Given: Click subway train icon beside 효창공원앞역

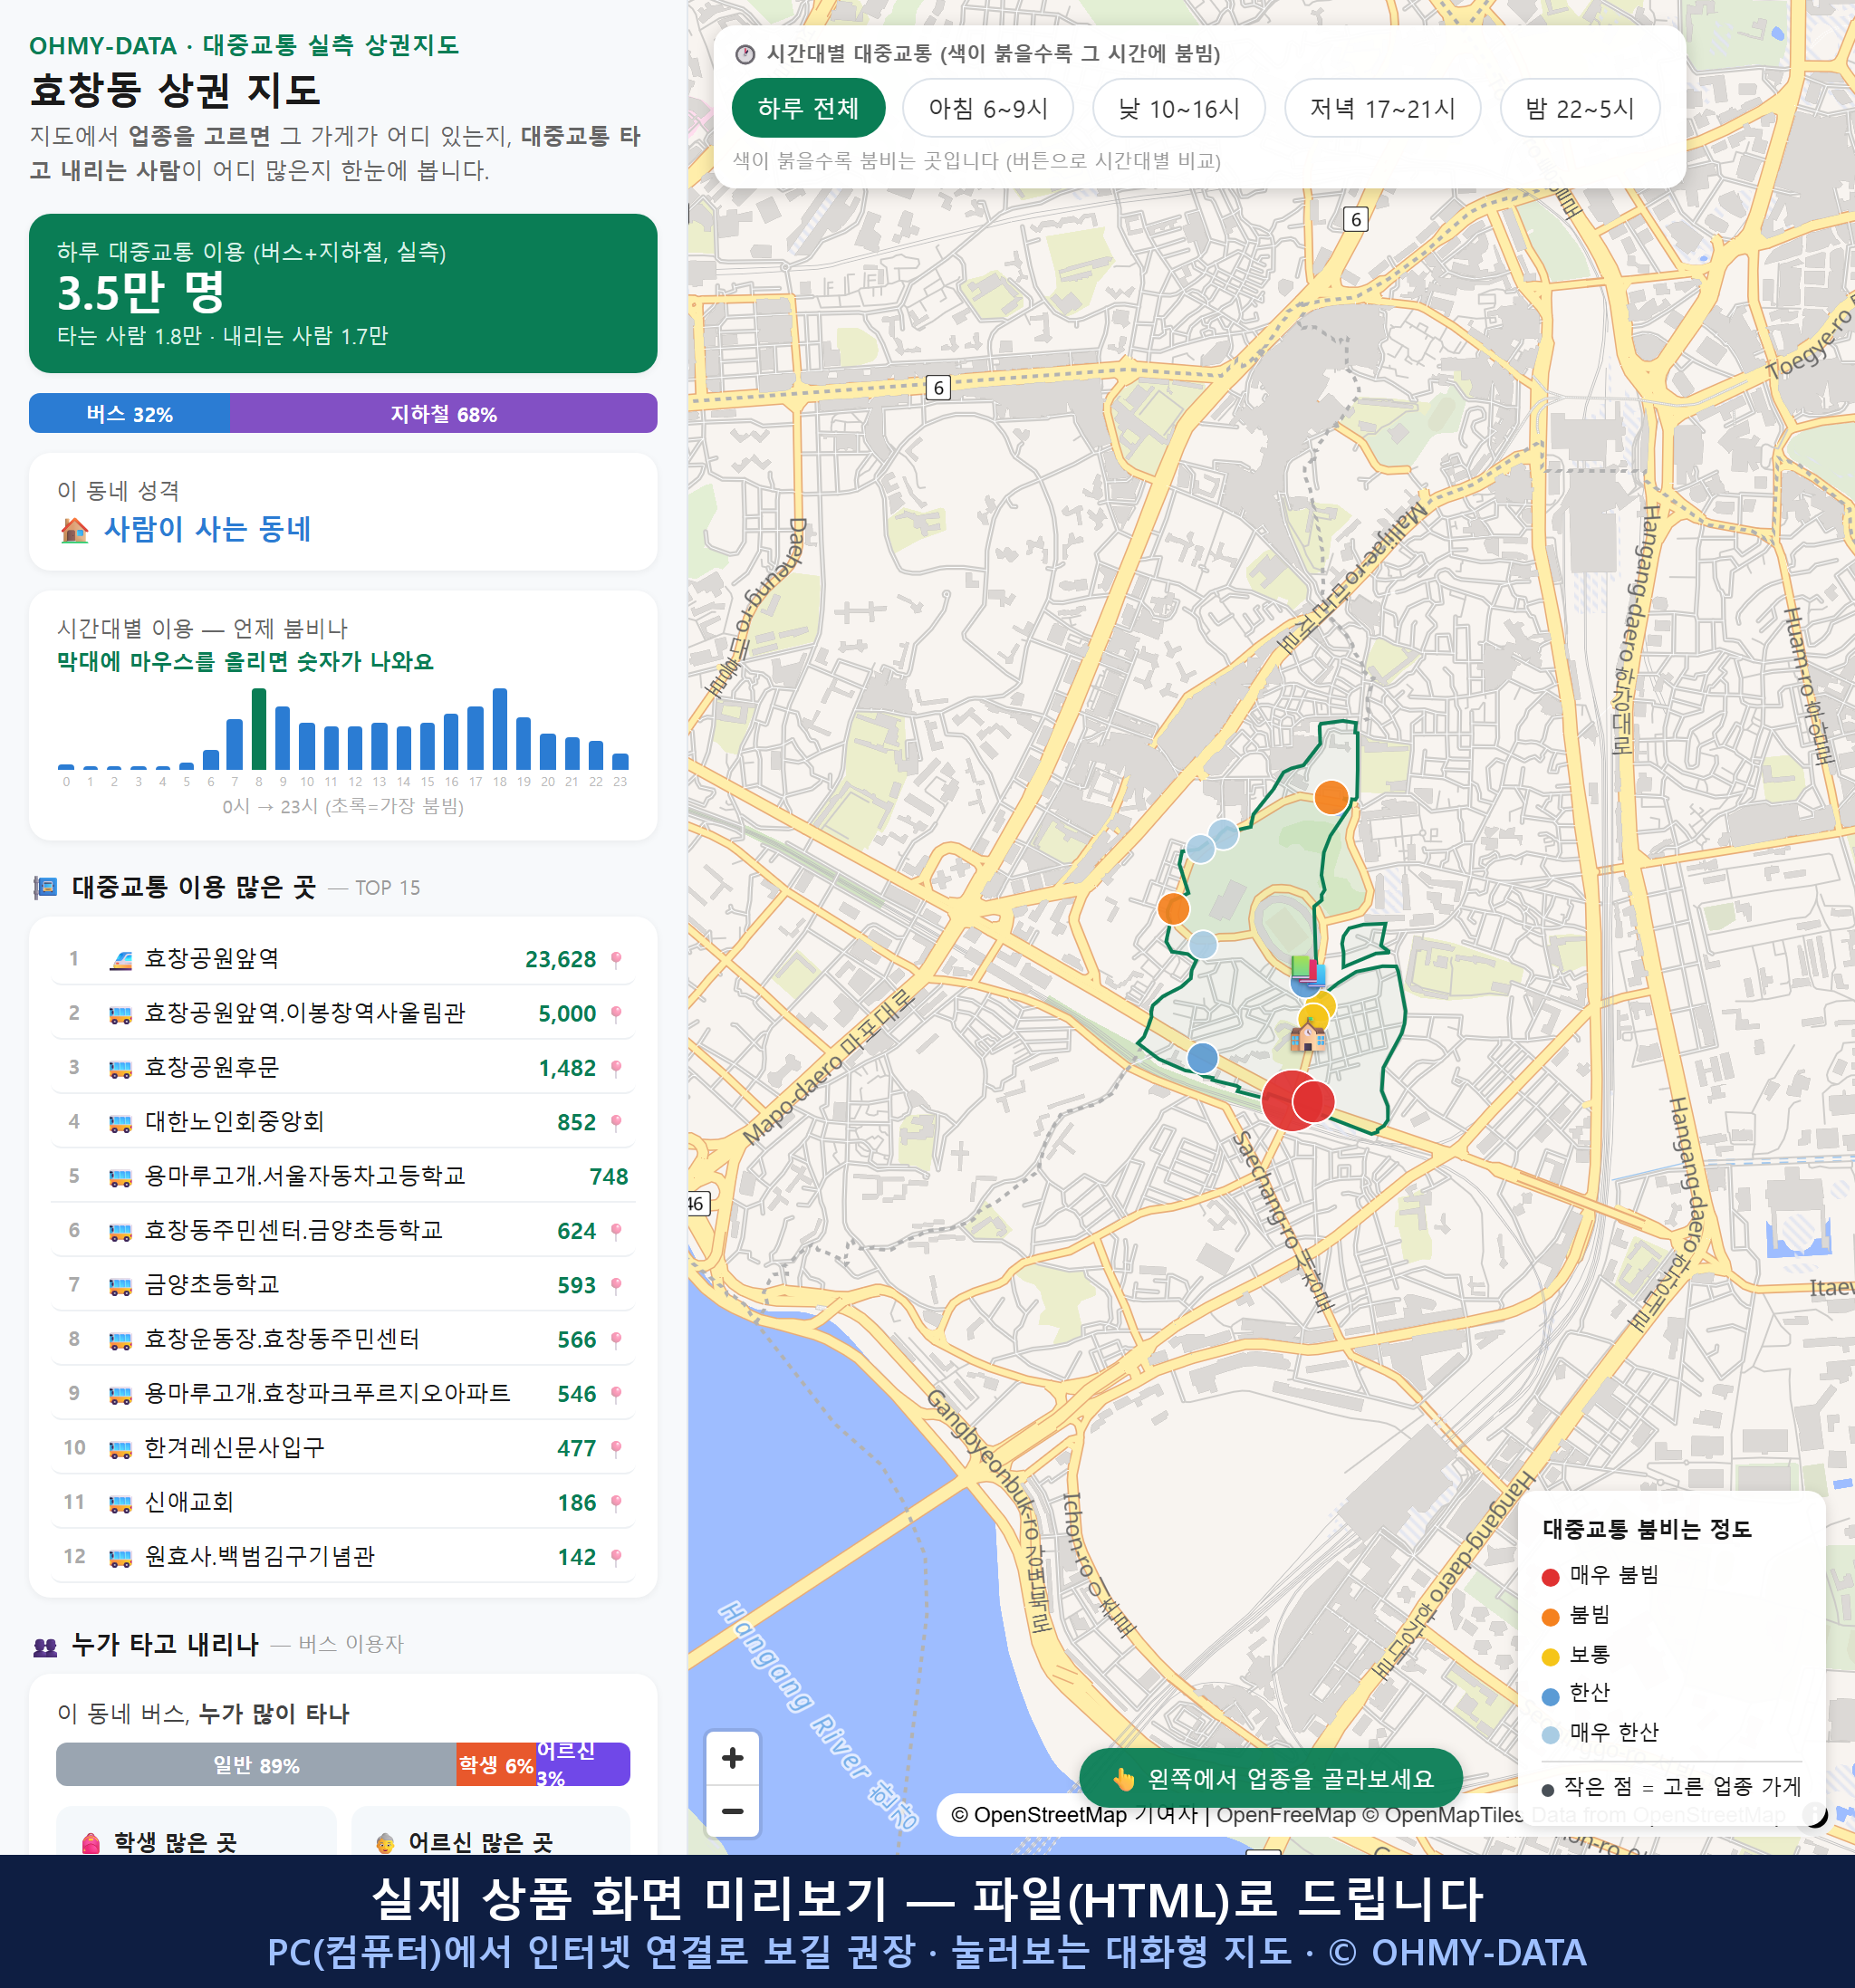Looking at the screenshot, I should (120, 960).
